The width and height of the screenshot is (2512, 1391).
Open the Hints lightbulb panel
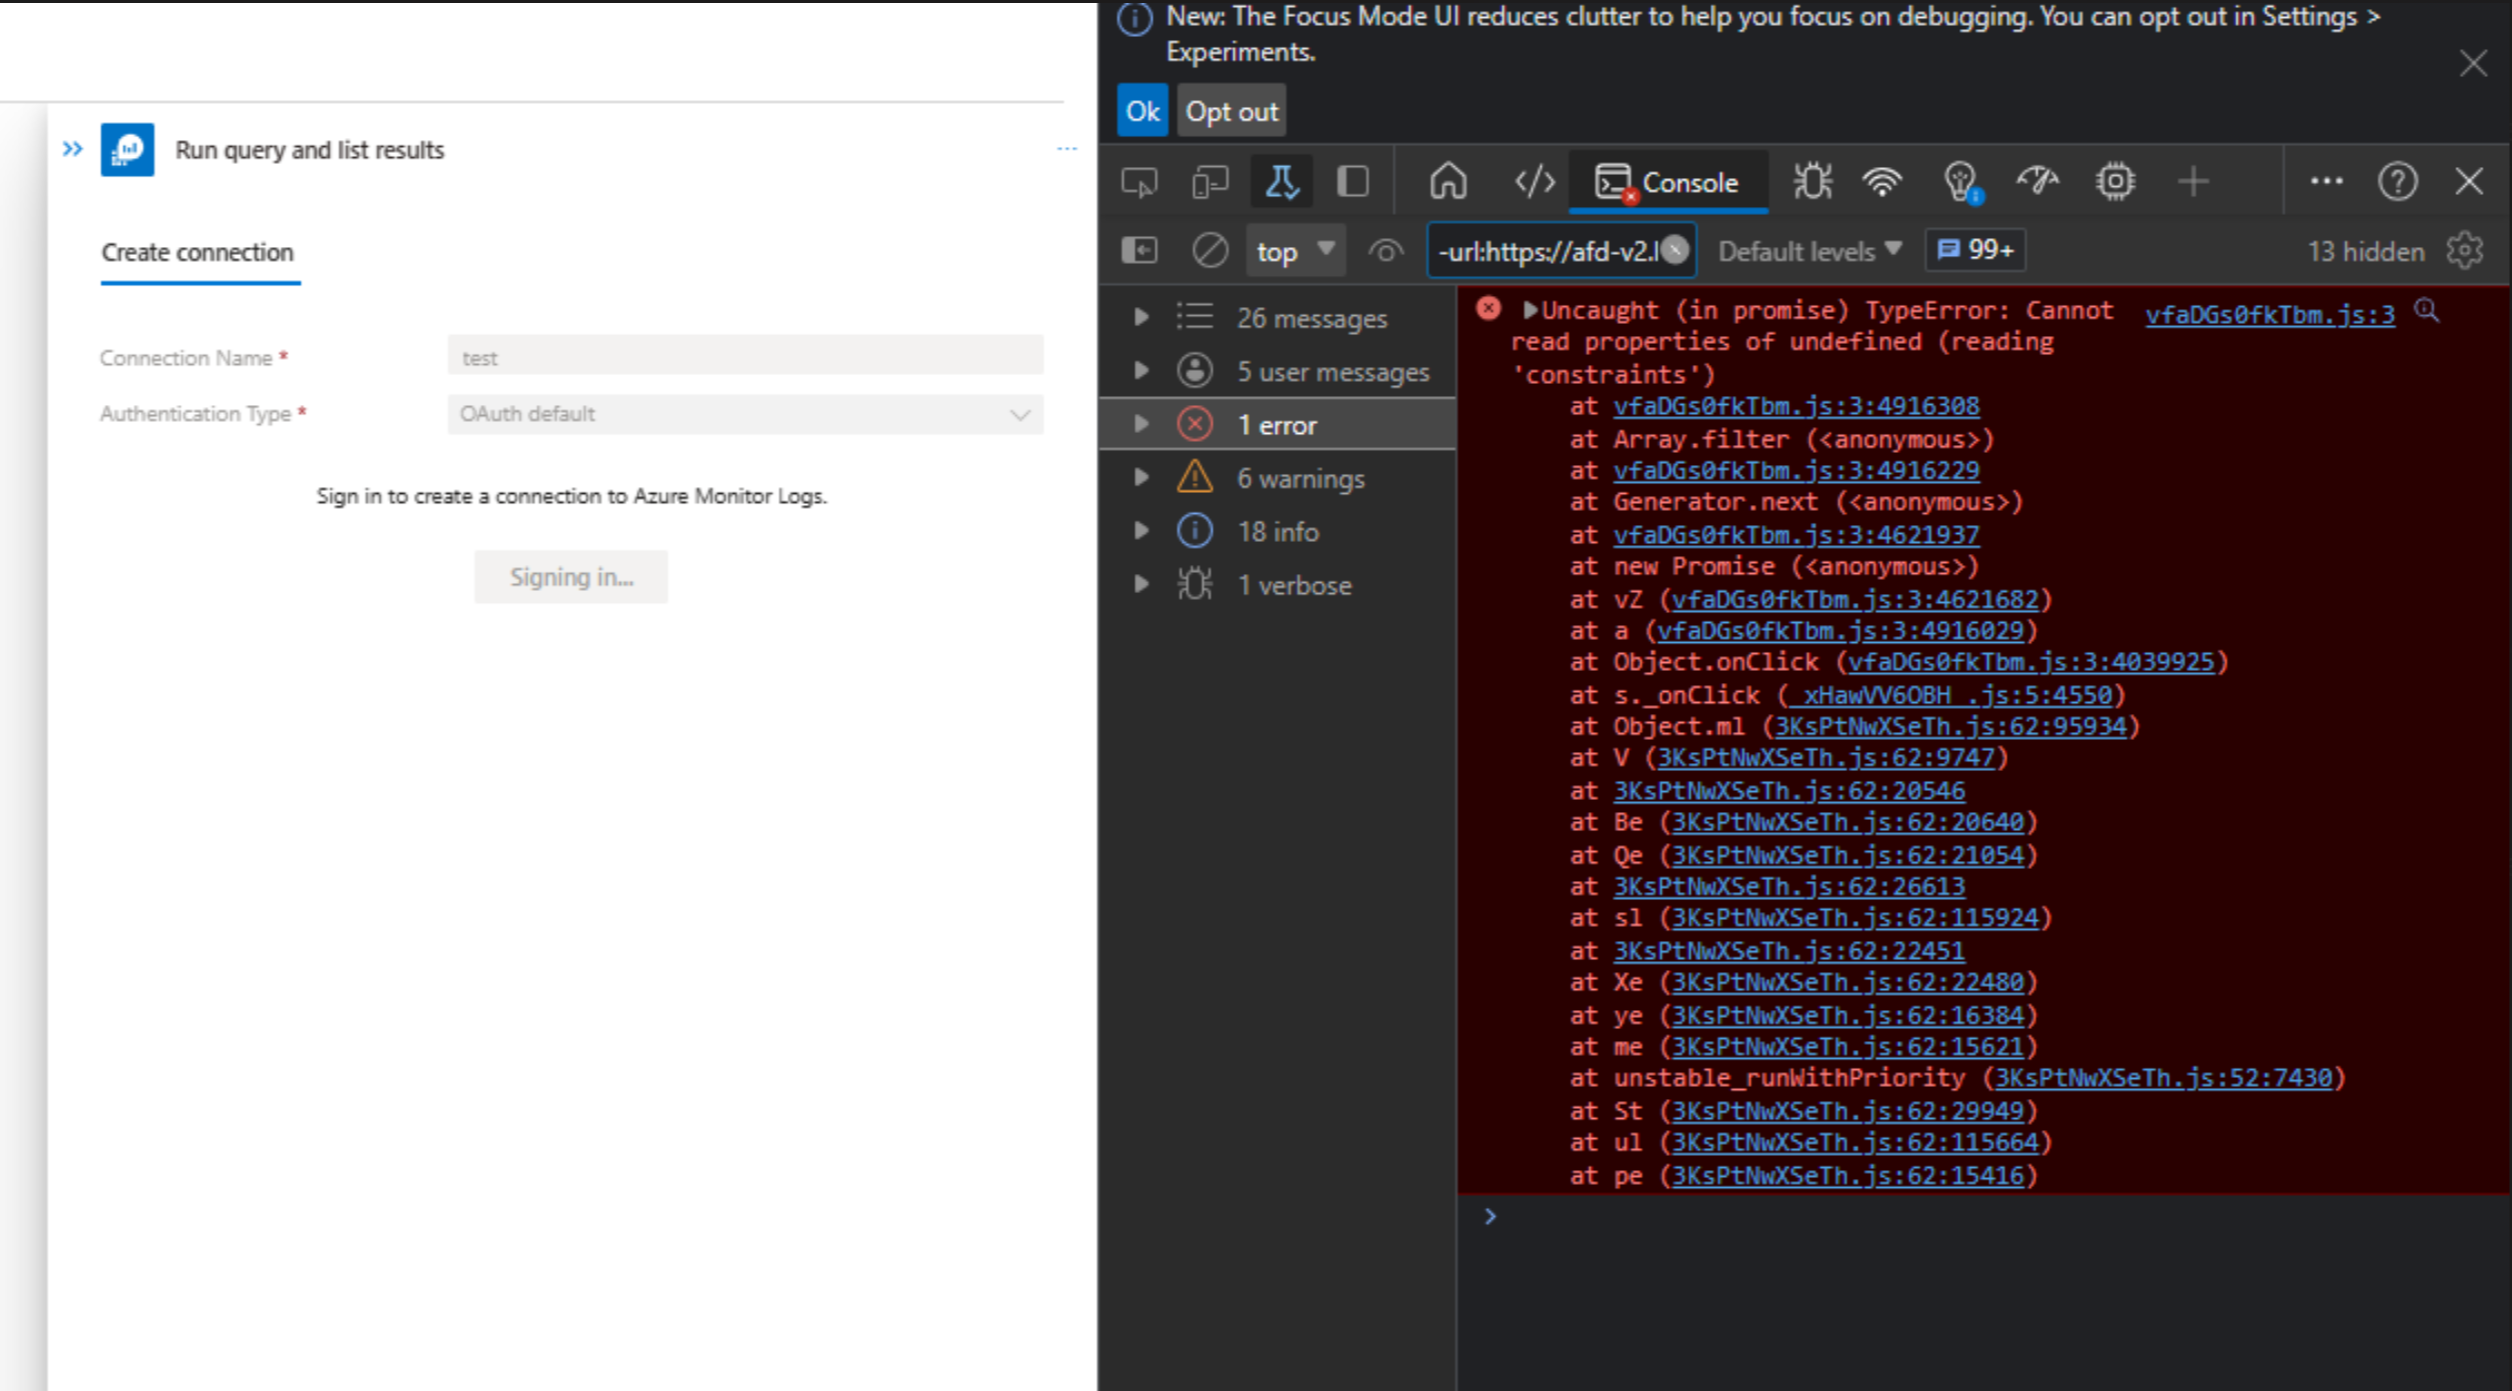(x=1958, y=181)
